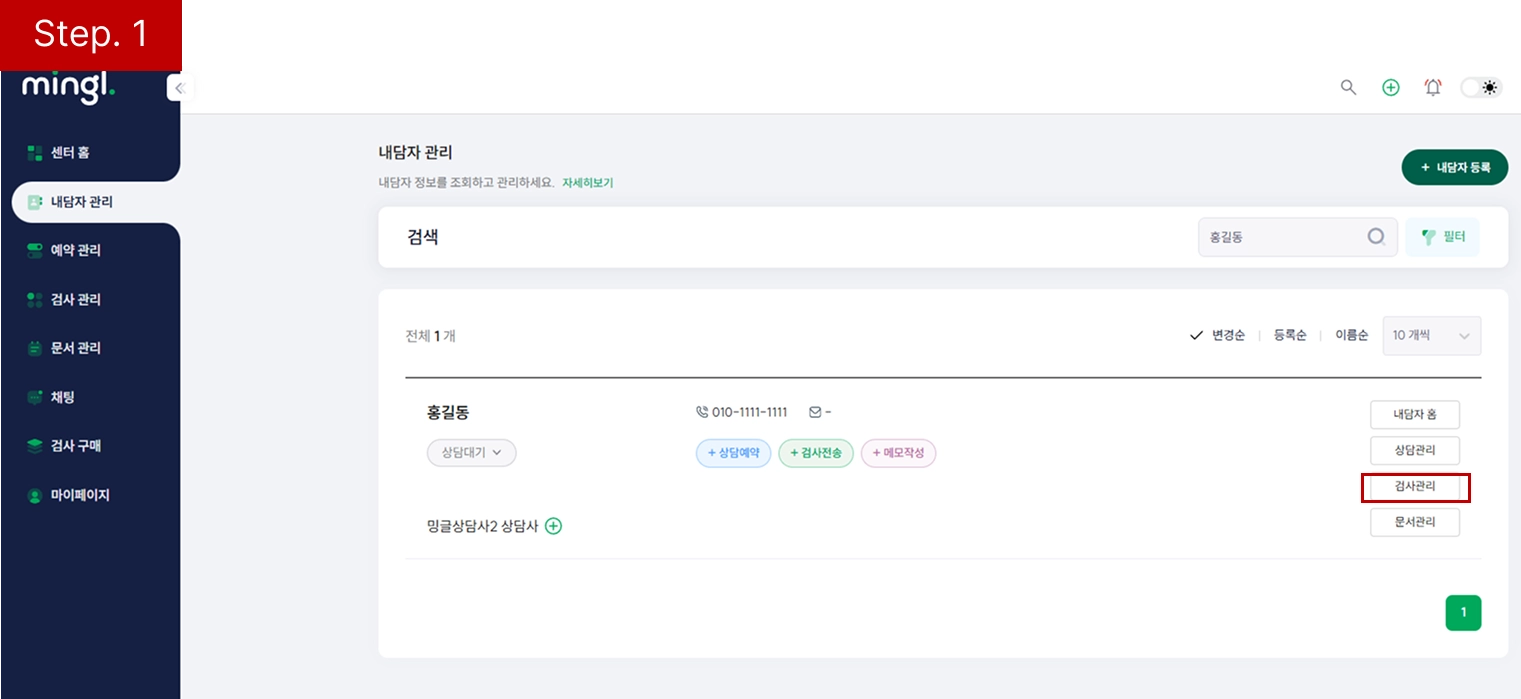Open the 자세히보기 link
The width and height of the screenshot is (1521, 699).
pos(587,183)
